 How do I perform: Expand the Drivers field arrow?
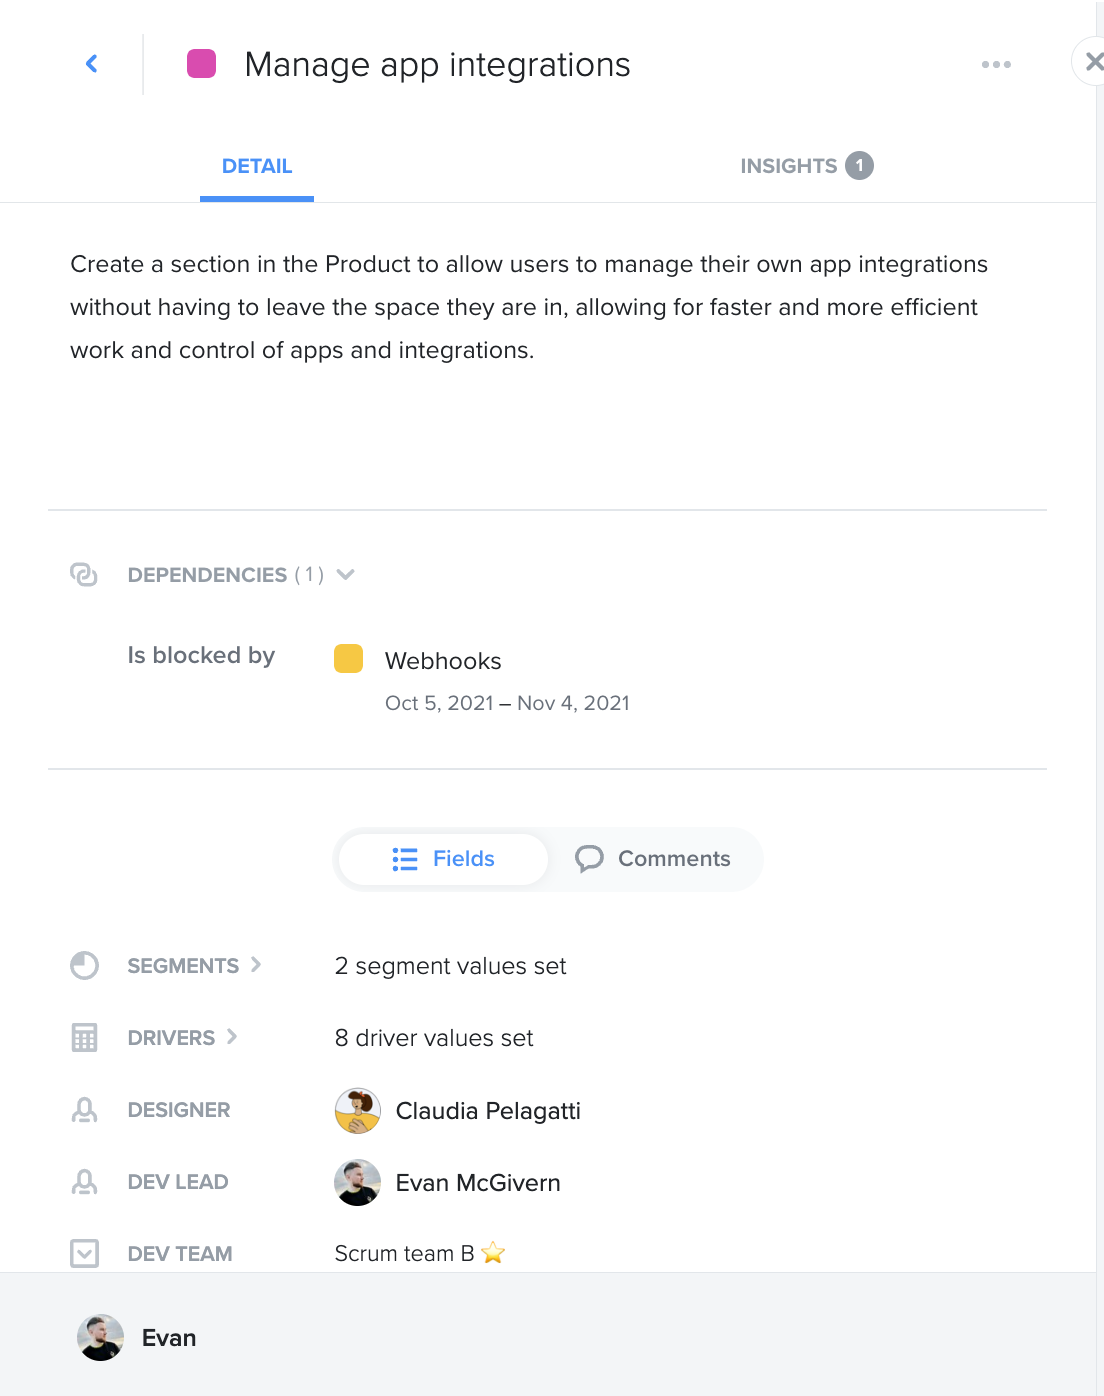coord(232,1036)
